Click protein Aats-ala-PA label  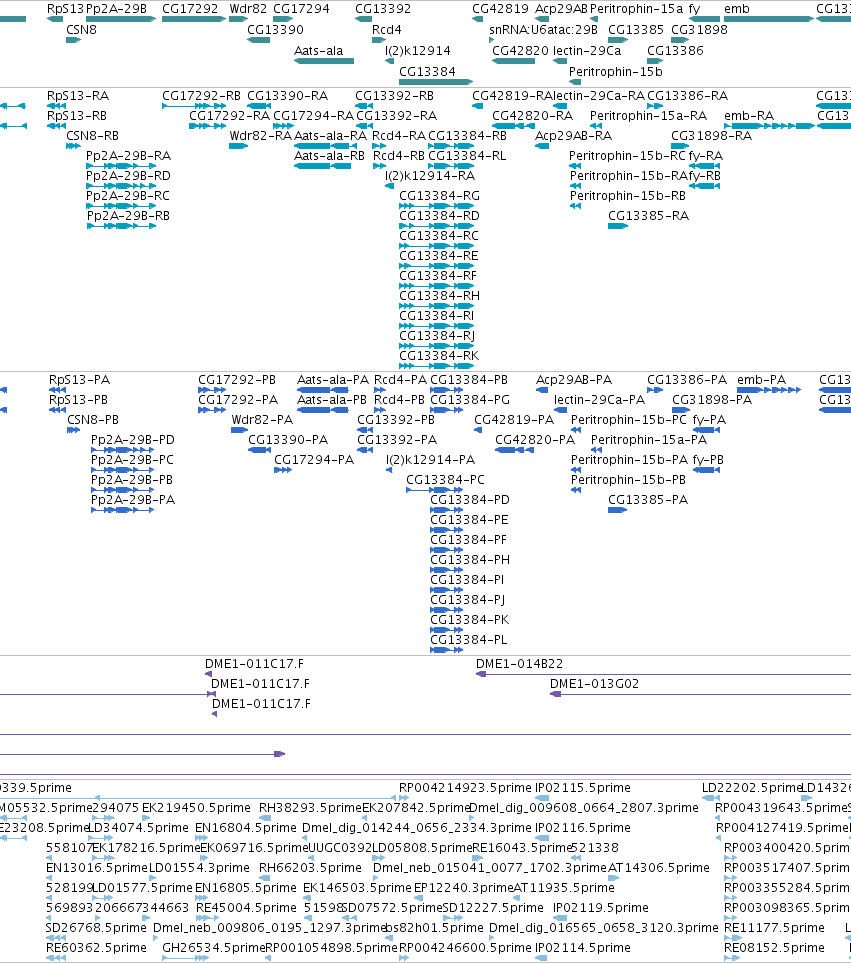pyautogui.click(x=333, y=380)
